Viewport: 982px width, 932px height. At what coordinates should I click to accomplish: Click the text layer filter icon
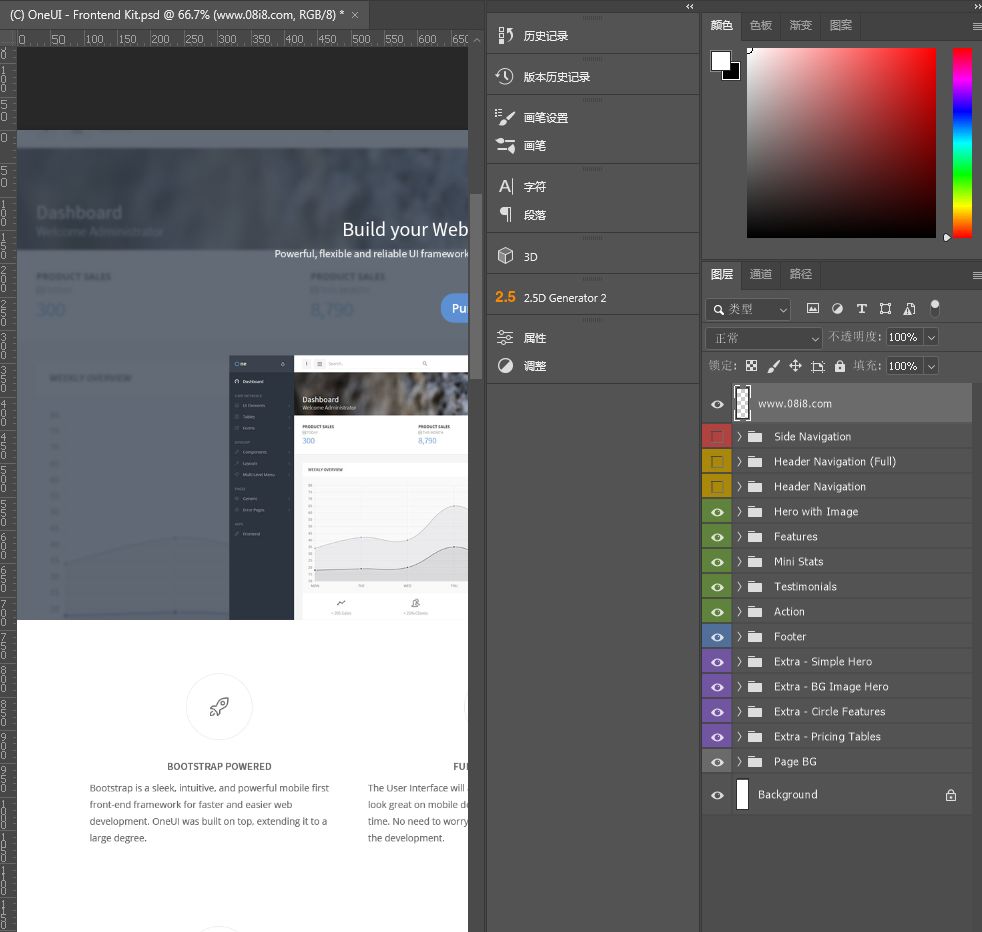(861, 309)
